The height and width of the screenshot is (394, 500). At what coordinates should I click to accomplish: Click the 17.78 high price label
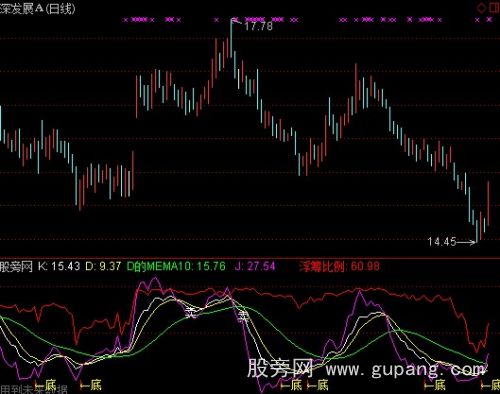pyautogui.click(x=259, y=26)
